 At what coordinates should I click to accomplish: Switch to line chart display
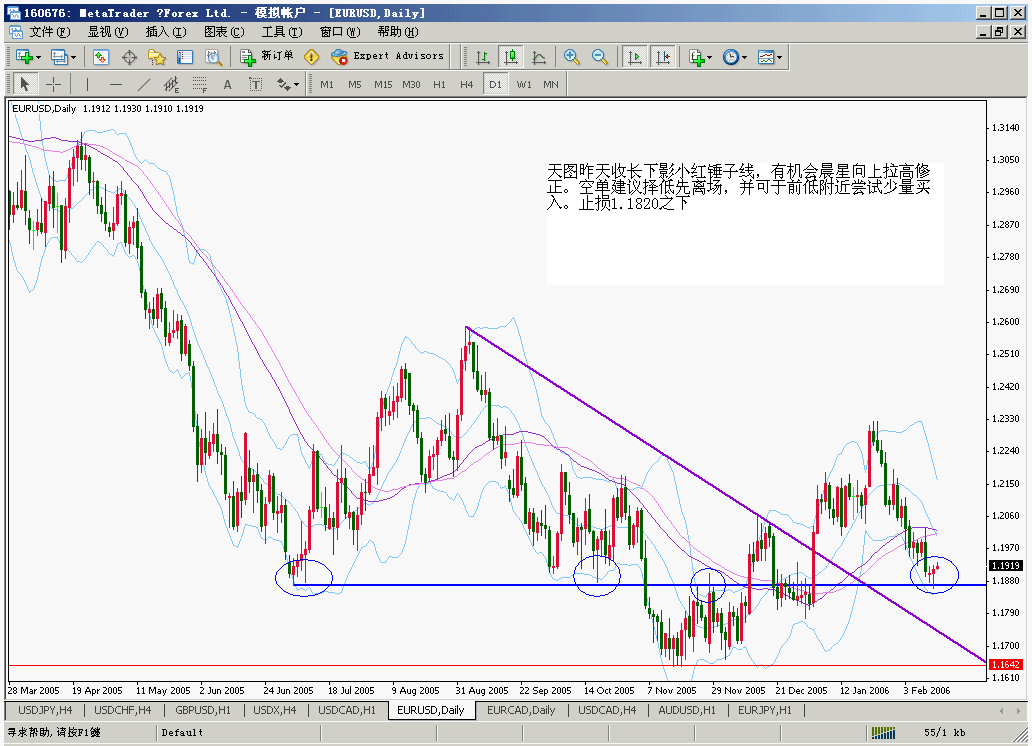tap(539, 57)
